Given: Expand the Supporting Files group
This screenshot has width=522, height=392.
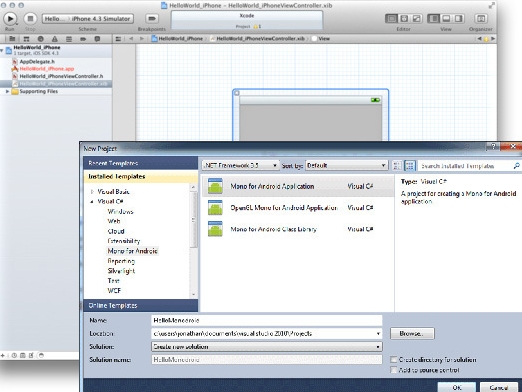Looking at the screenshot, I should click(x=7, y=91).
